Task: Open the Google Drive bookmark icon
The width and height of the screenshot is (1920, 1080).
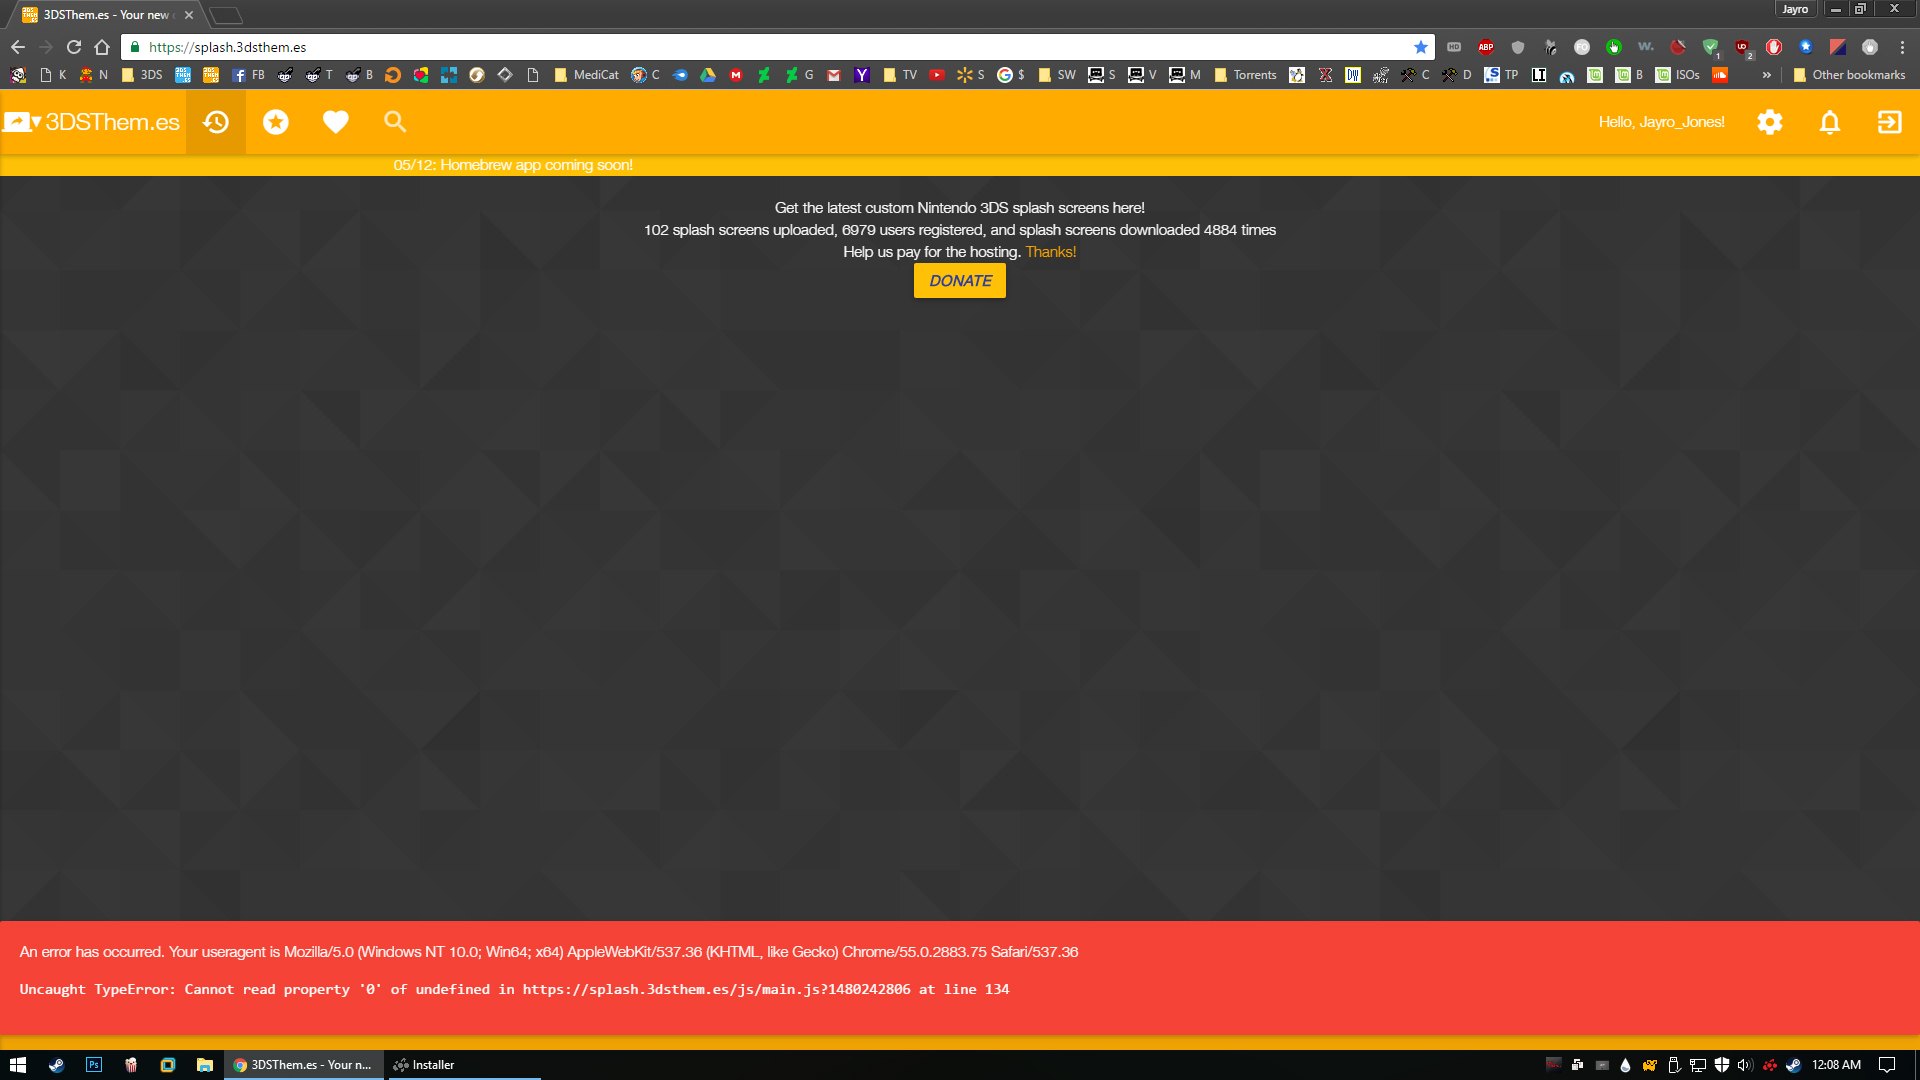Action: pos(708,75)
